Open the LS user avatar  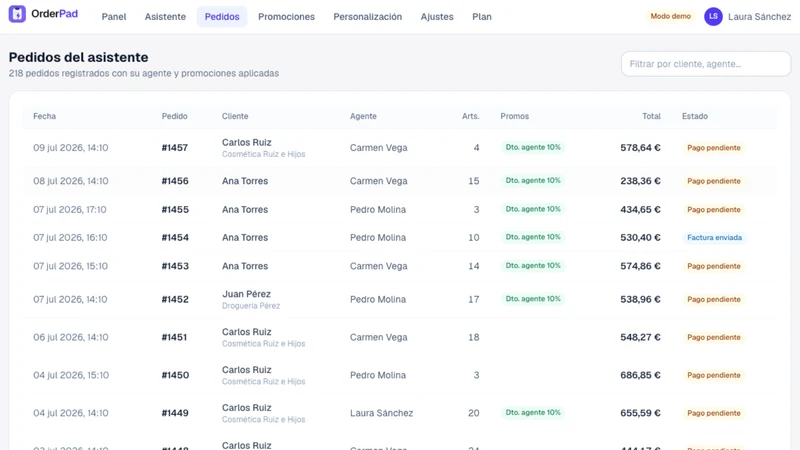tap(713, 17)
